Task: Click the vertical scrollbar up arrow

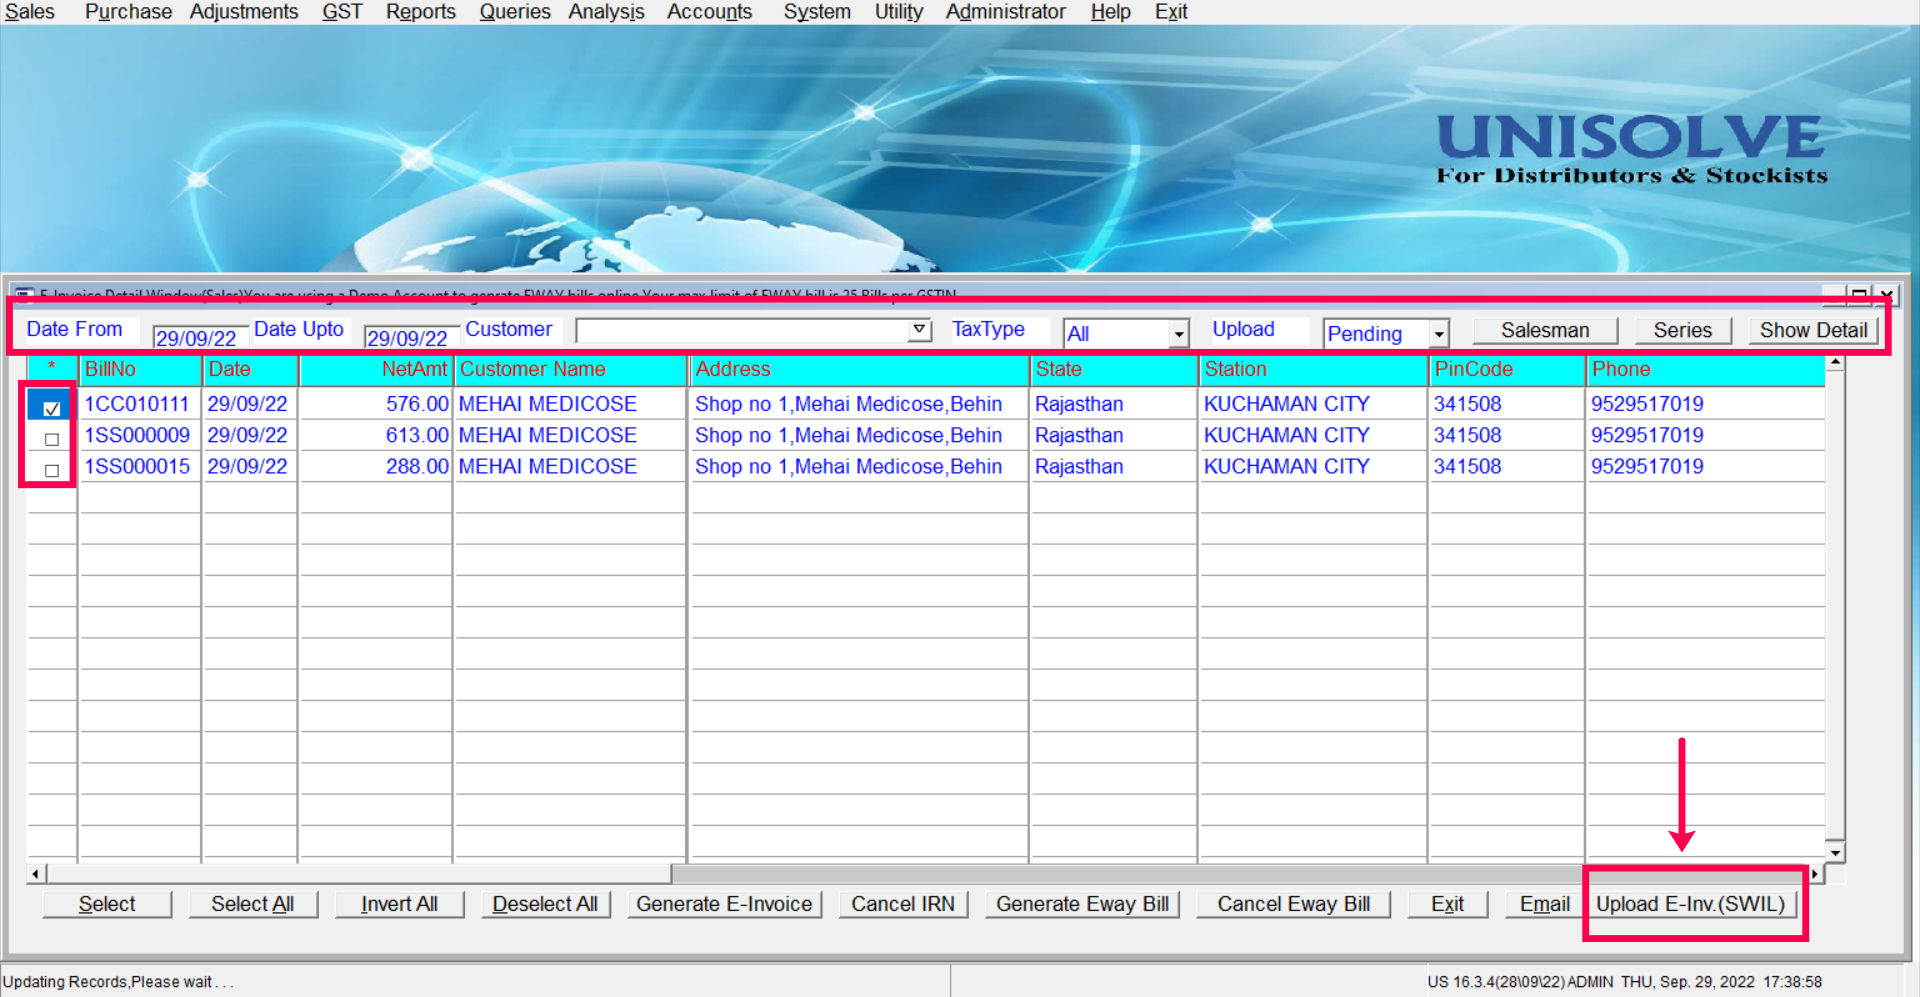Action: point(1835,364)
